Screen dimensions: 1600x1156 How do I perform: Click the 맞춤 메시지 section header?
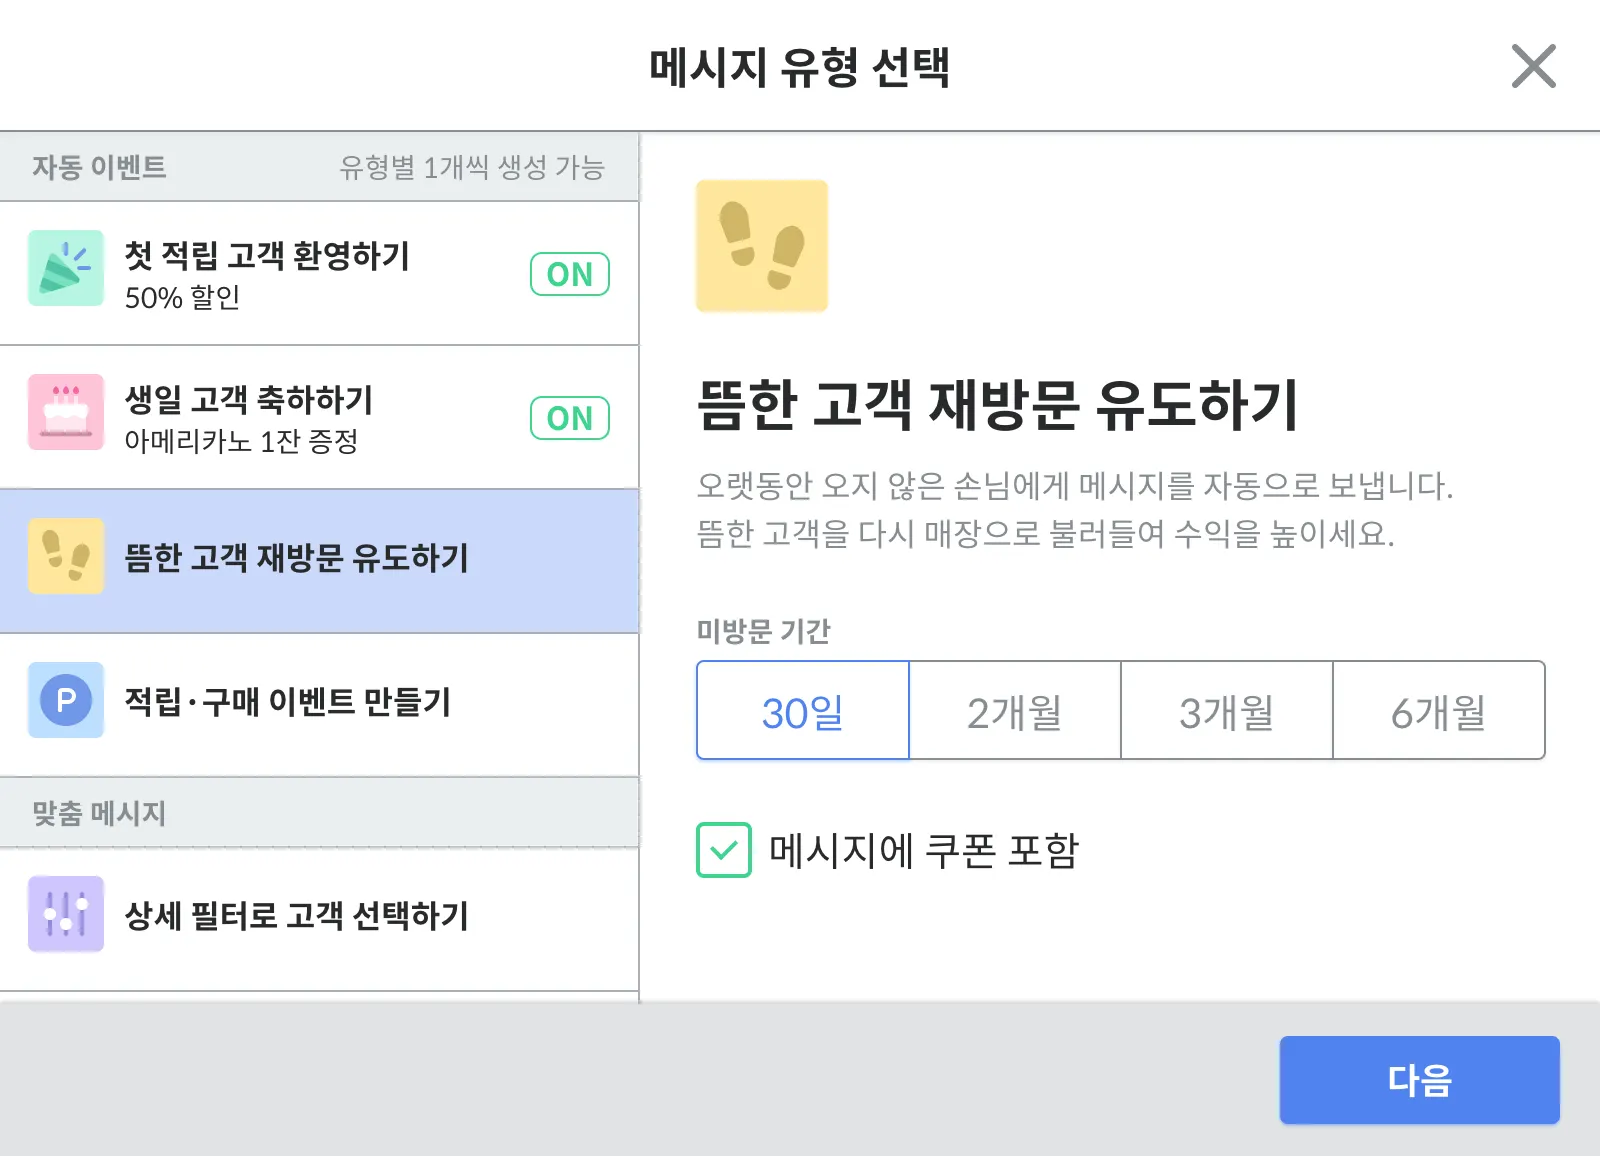click(x=98, y=813)
